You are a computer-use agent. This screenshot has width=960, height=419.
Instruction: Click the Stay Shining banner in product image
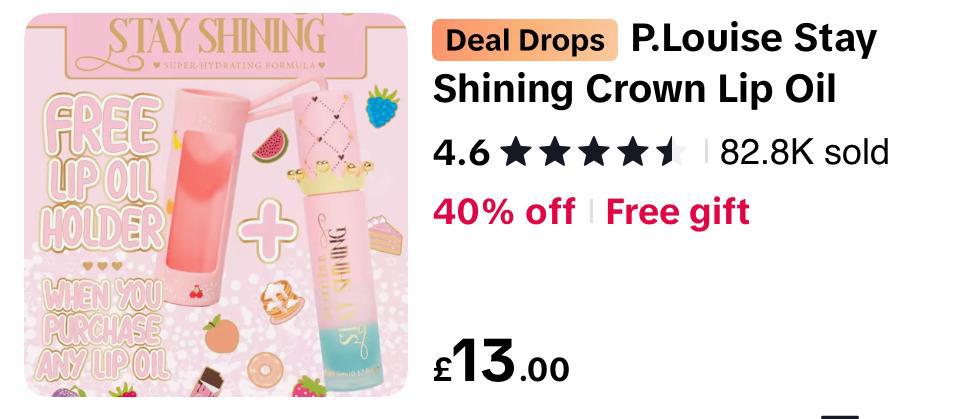(217, 46)
